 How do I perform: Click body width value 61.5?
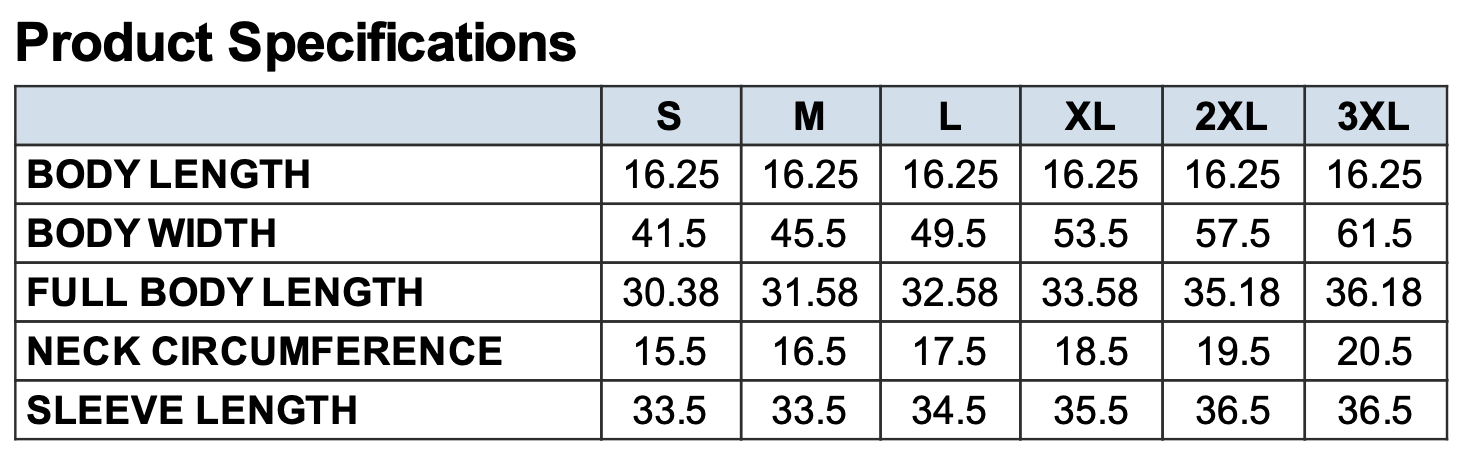tap(1373, 234)
